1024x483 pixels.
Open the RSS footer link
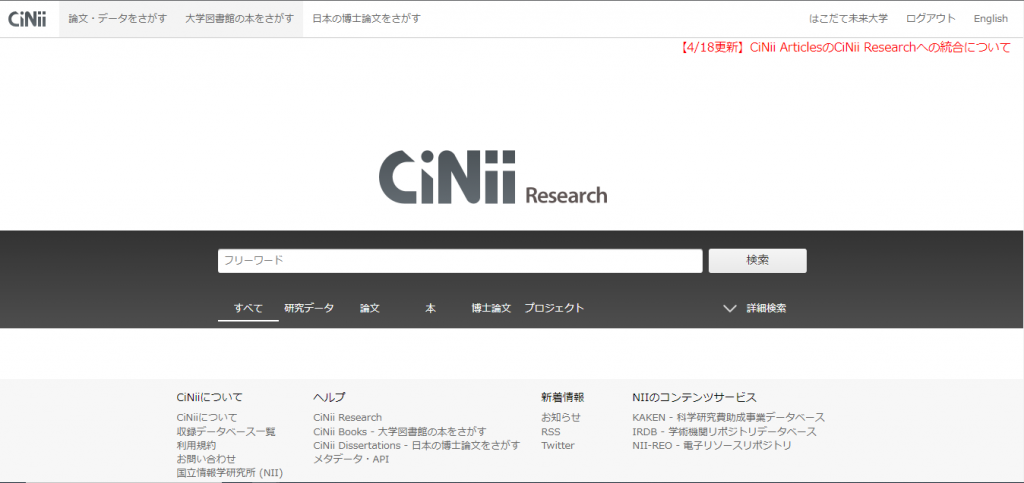click(551, 431)
